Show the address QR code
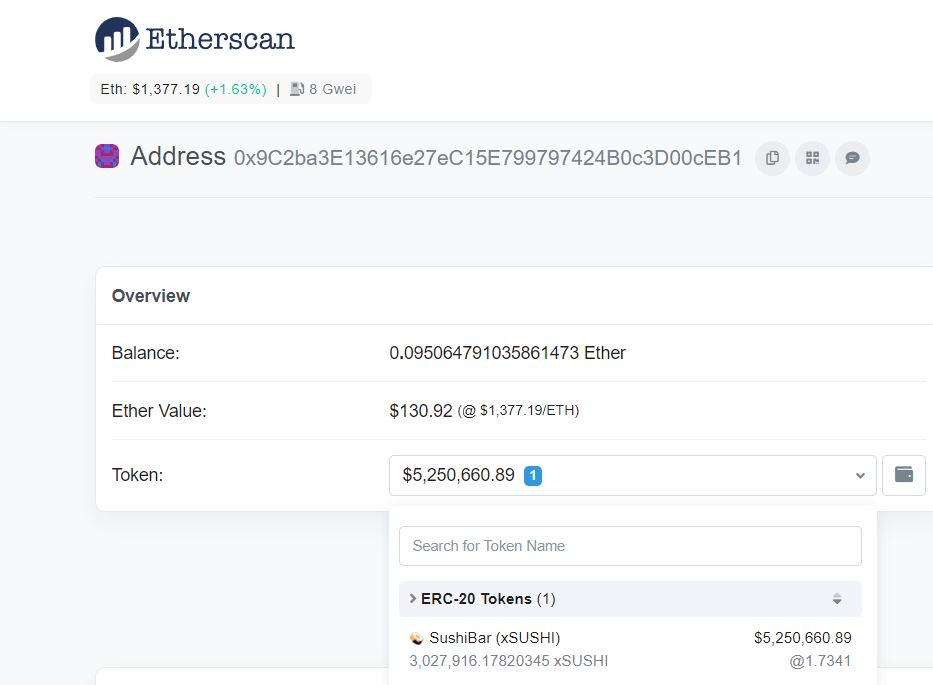This screenshot has width=933, height=685. 812,158
